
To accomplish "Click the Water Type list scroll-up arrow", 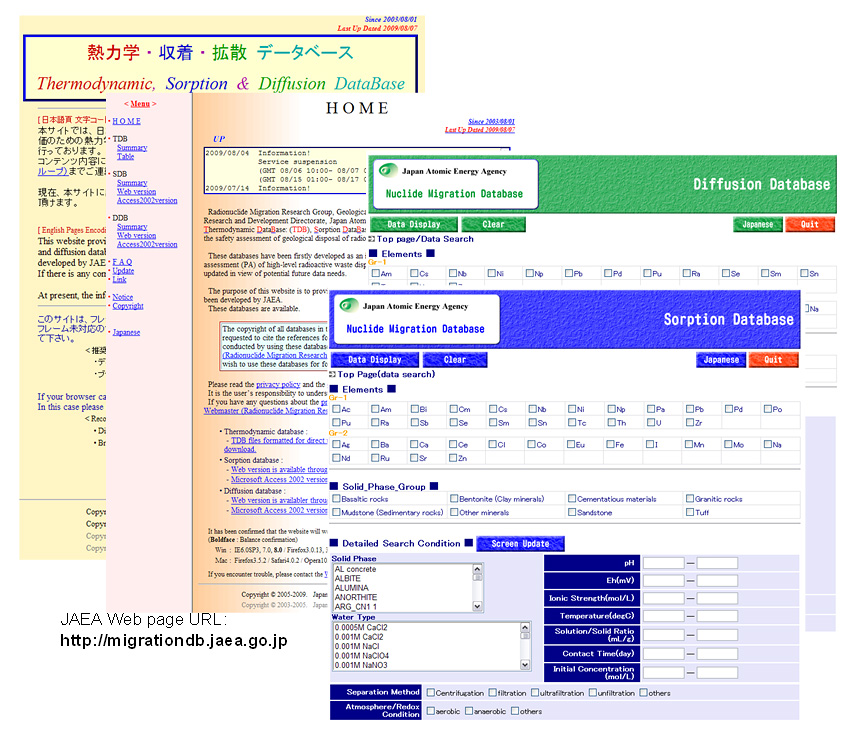I will (525, 628).
